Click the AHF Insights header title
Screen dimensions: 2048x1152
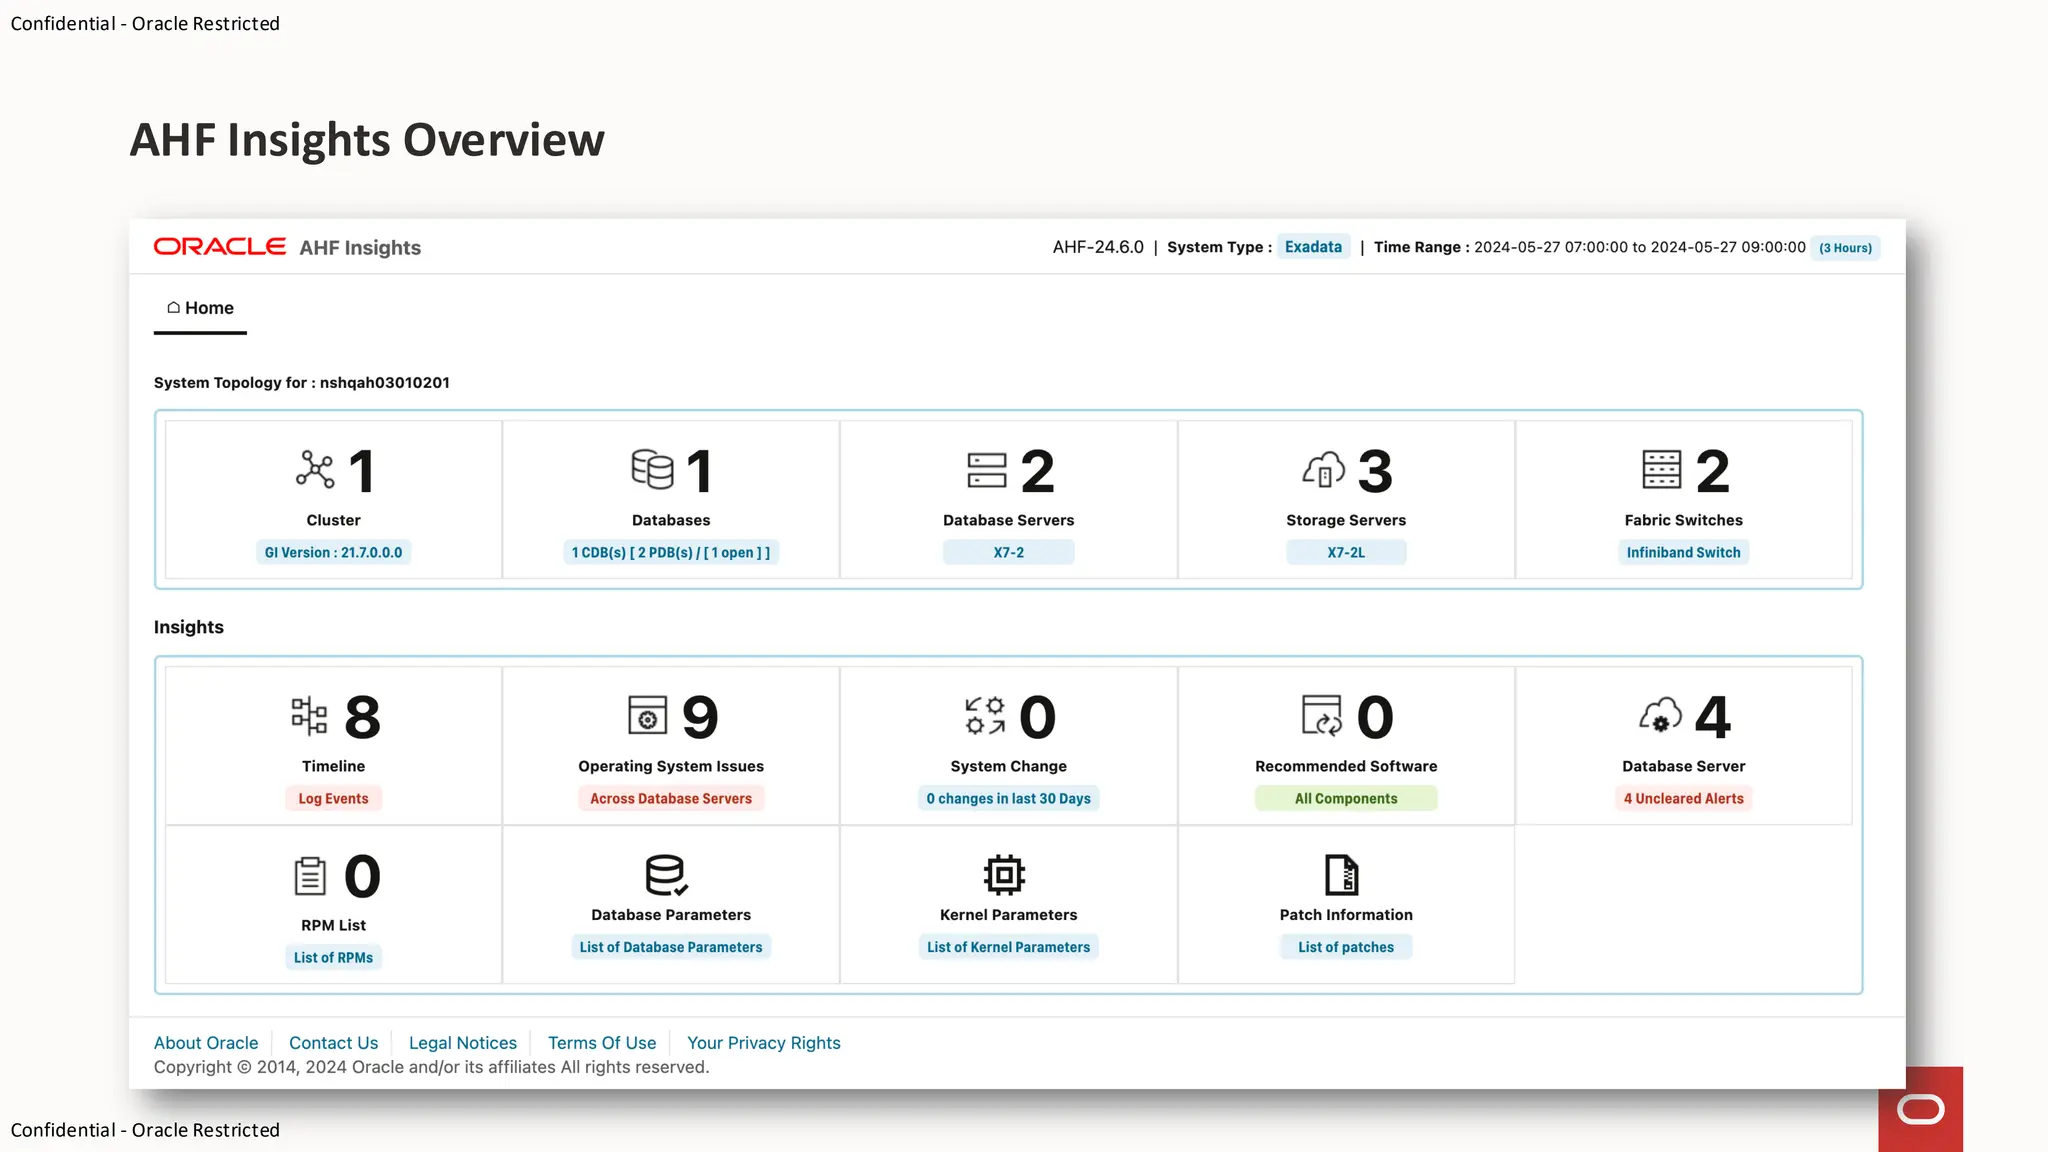point(360,248)
